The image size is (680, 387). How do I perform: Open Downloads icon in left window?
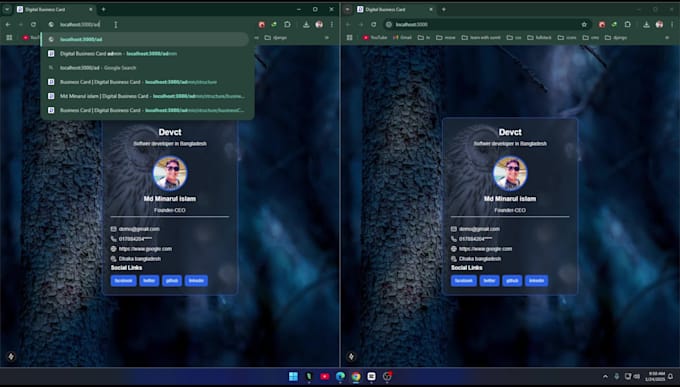306,25
